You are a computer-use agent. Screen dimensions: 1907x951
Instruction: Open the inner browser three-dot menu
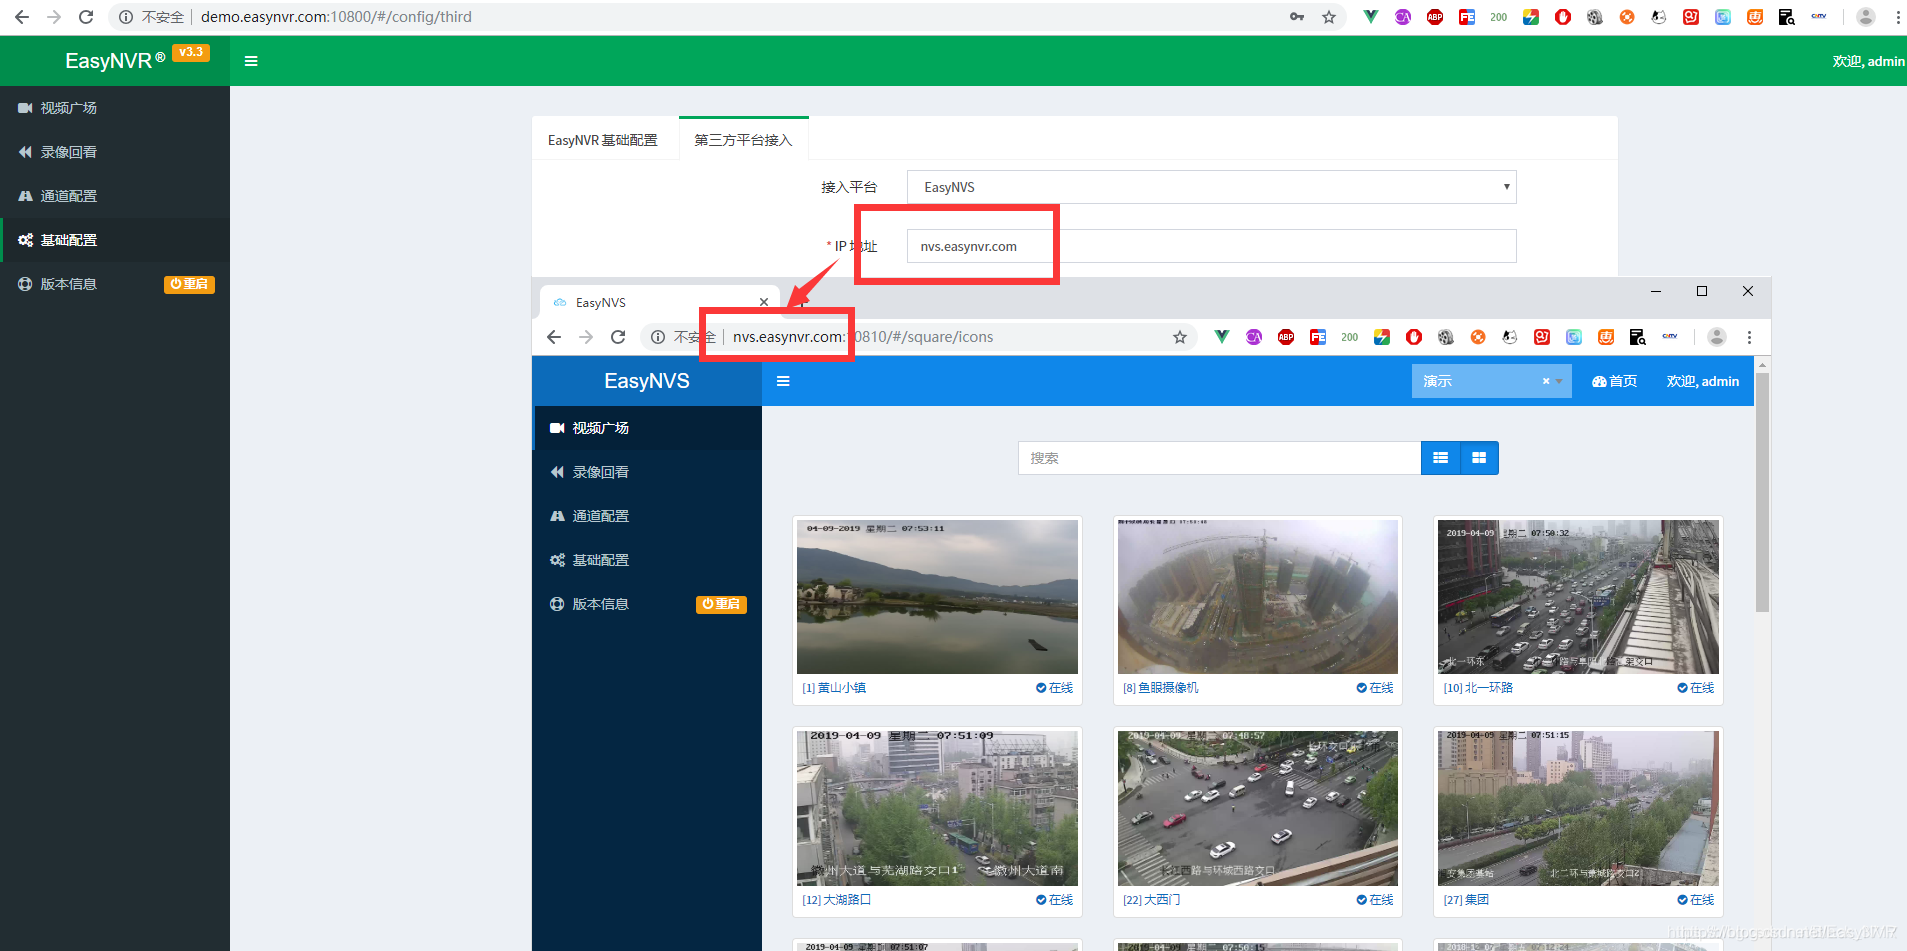(1749, 337)
